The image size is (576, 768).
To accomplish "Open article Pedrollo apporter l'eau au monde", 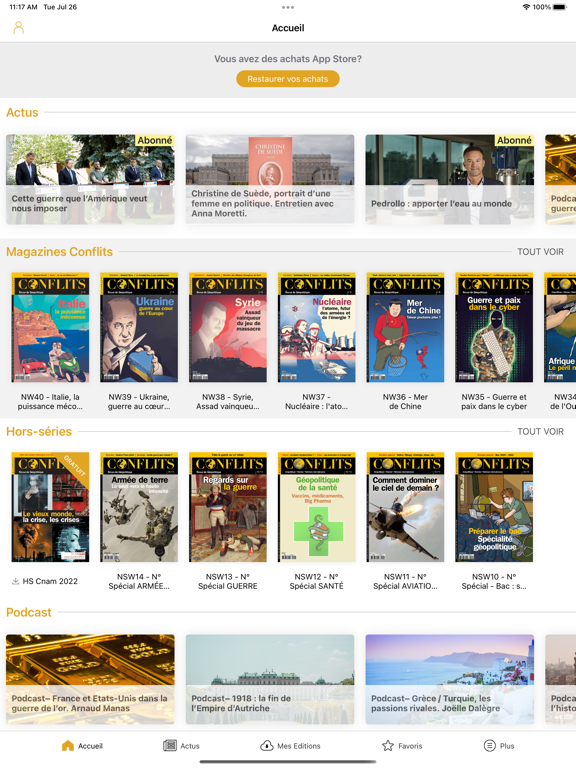I will 450,179.
